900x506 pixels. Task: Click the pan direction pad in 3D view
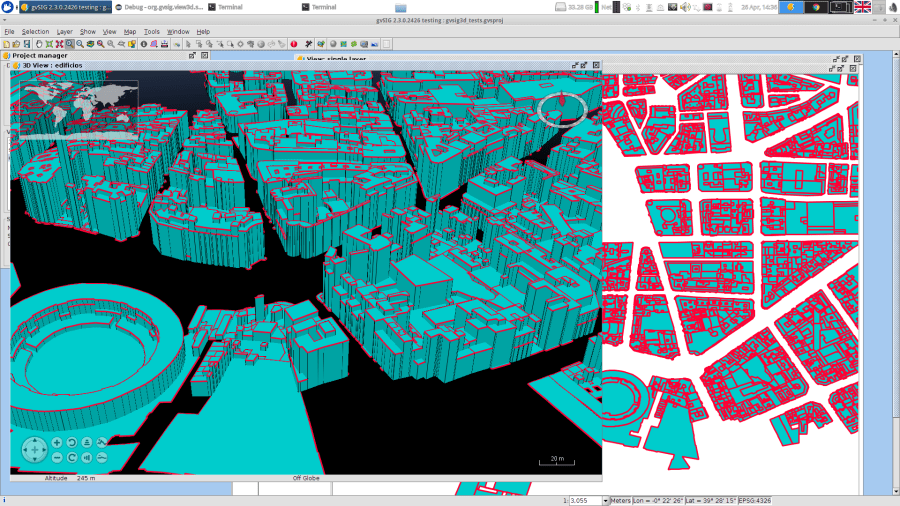point(34,450)
